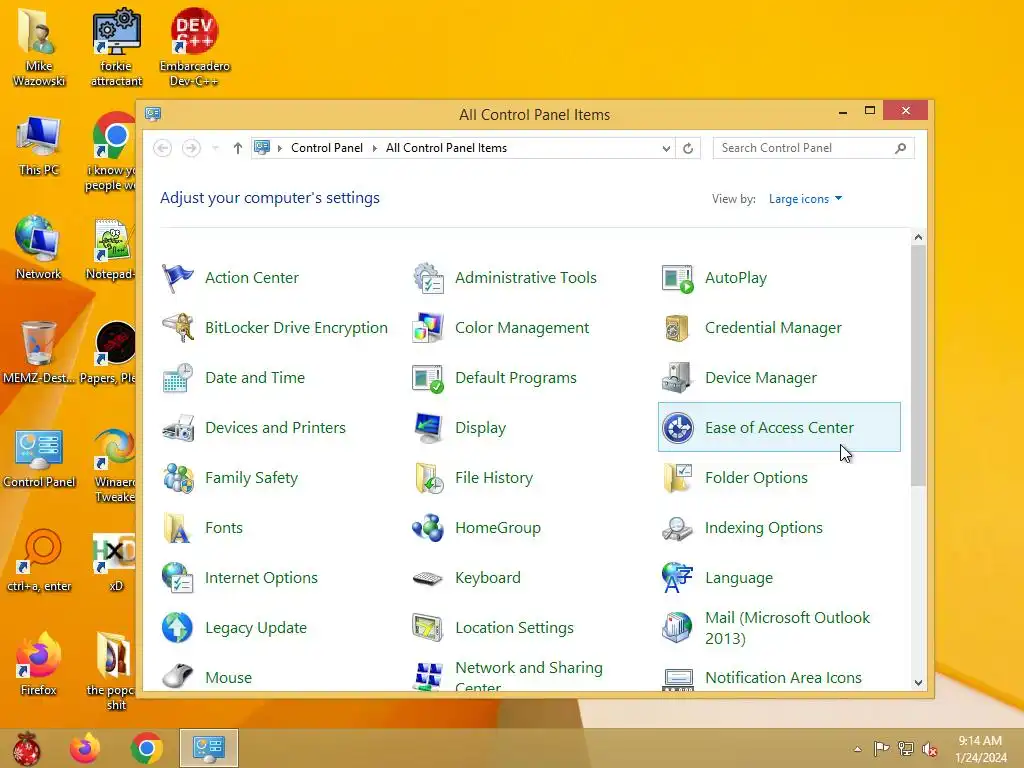Open the File History icon
The image size is (1024, 768).
[428, 478]
